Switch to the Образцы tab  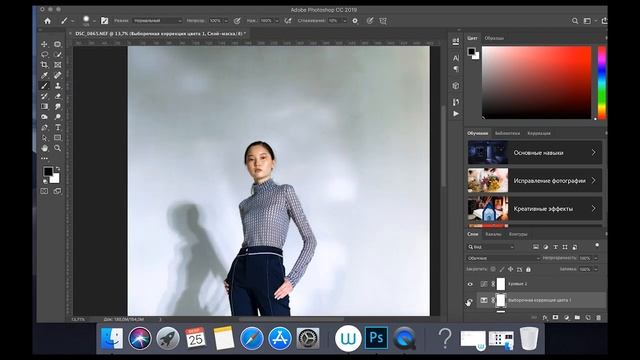point(494,38)
